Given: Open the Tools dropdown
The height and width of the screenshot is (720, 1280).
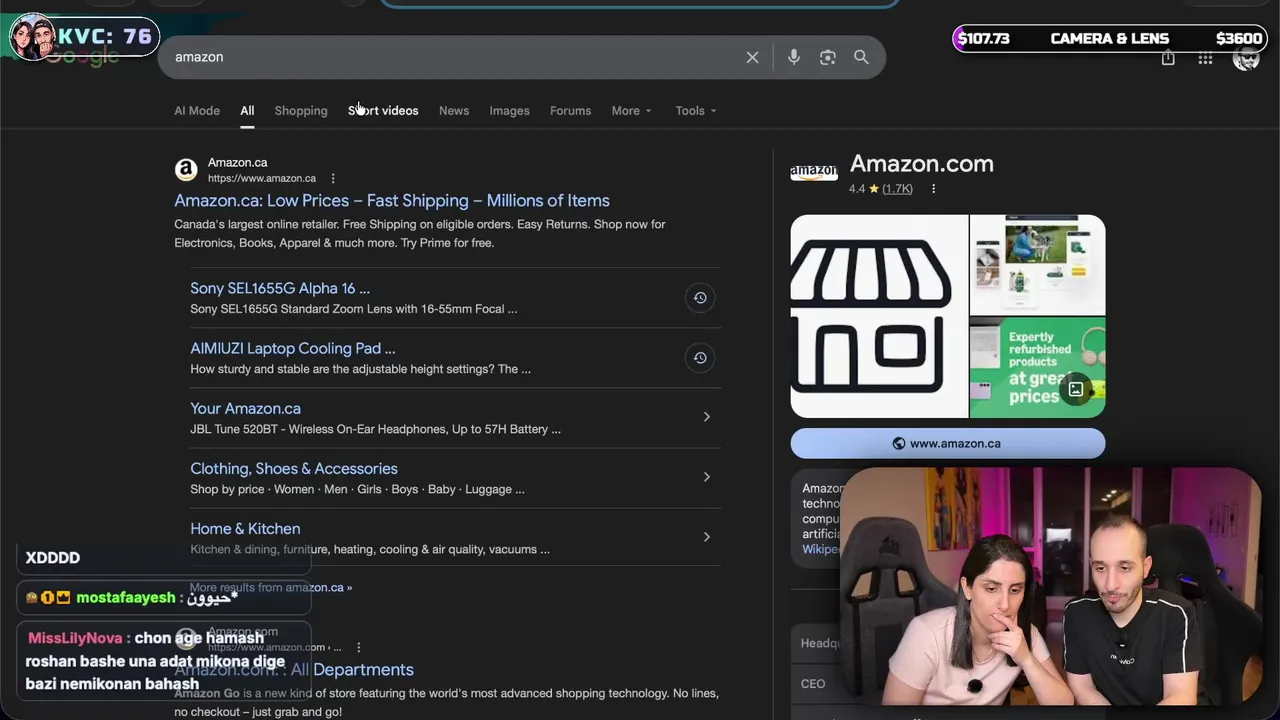Looking at the screenshot, I should click(x=695, y=111).
